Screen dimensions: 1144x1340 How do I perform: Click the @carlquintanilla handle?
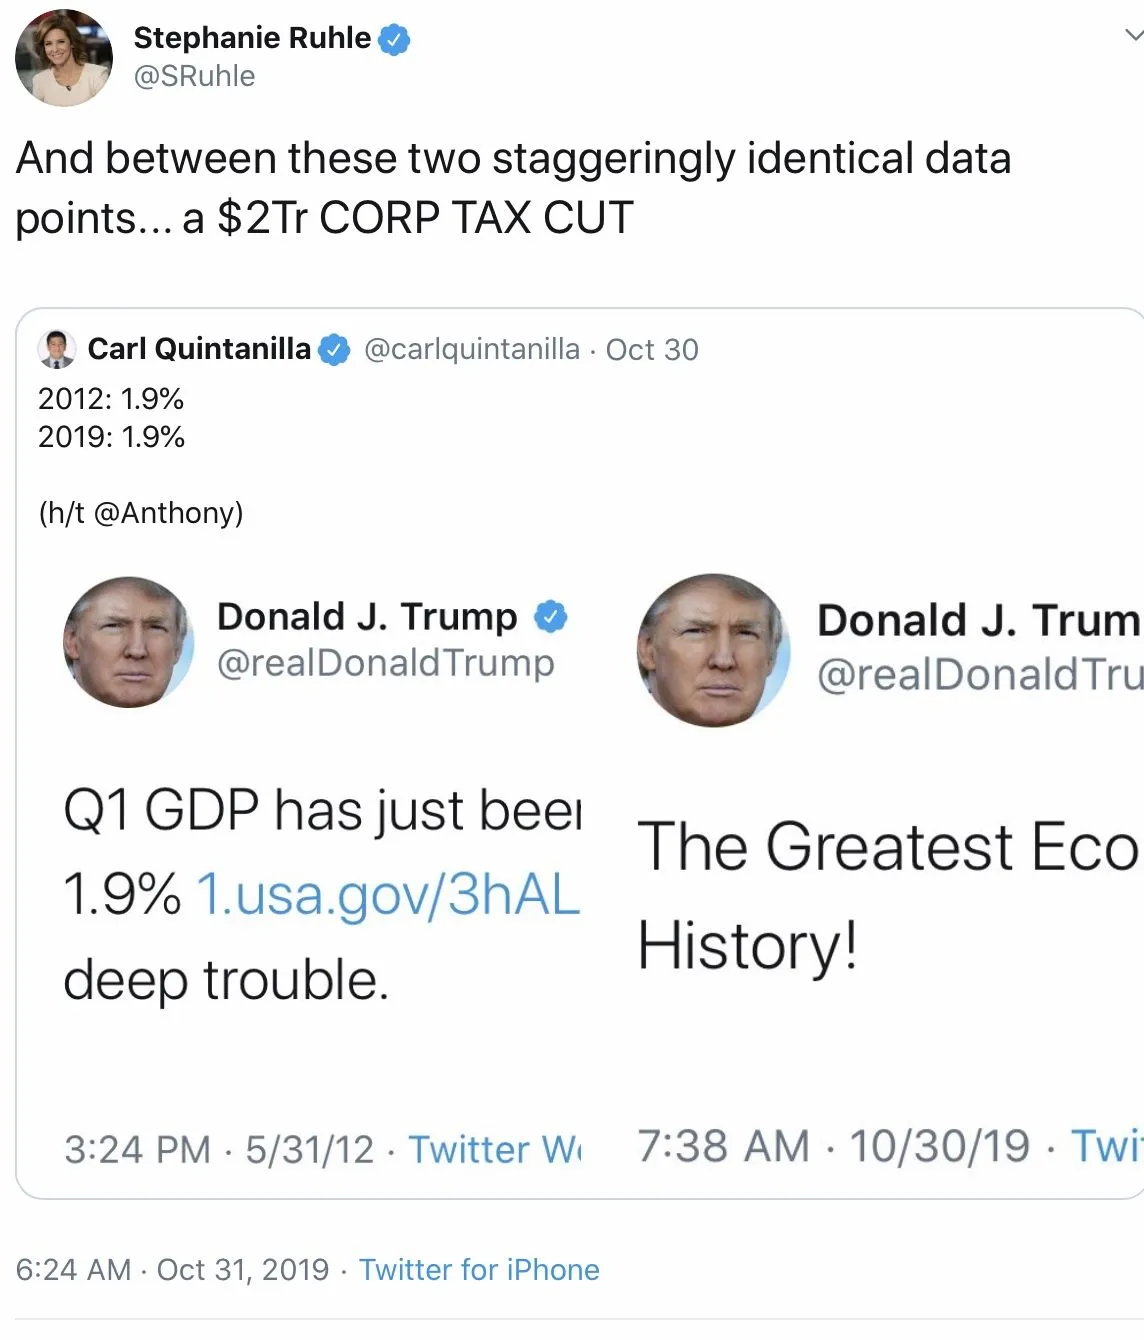click(x=471, y=349)
